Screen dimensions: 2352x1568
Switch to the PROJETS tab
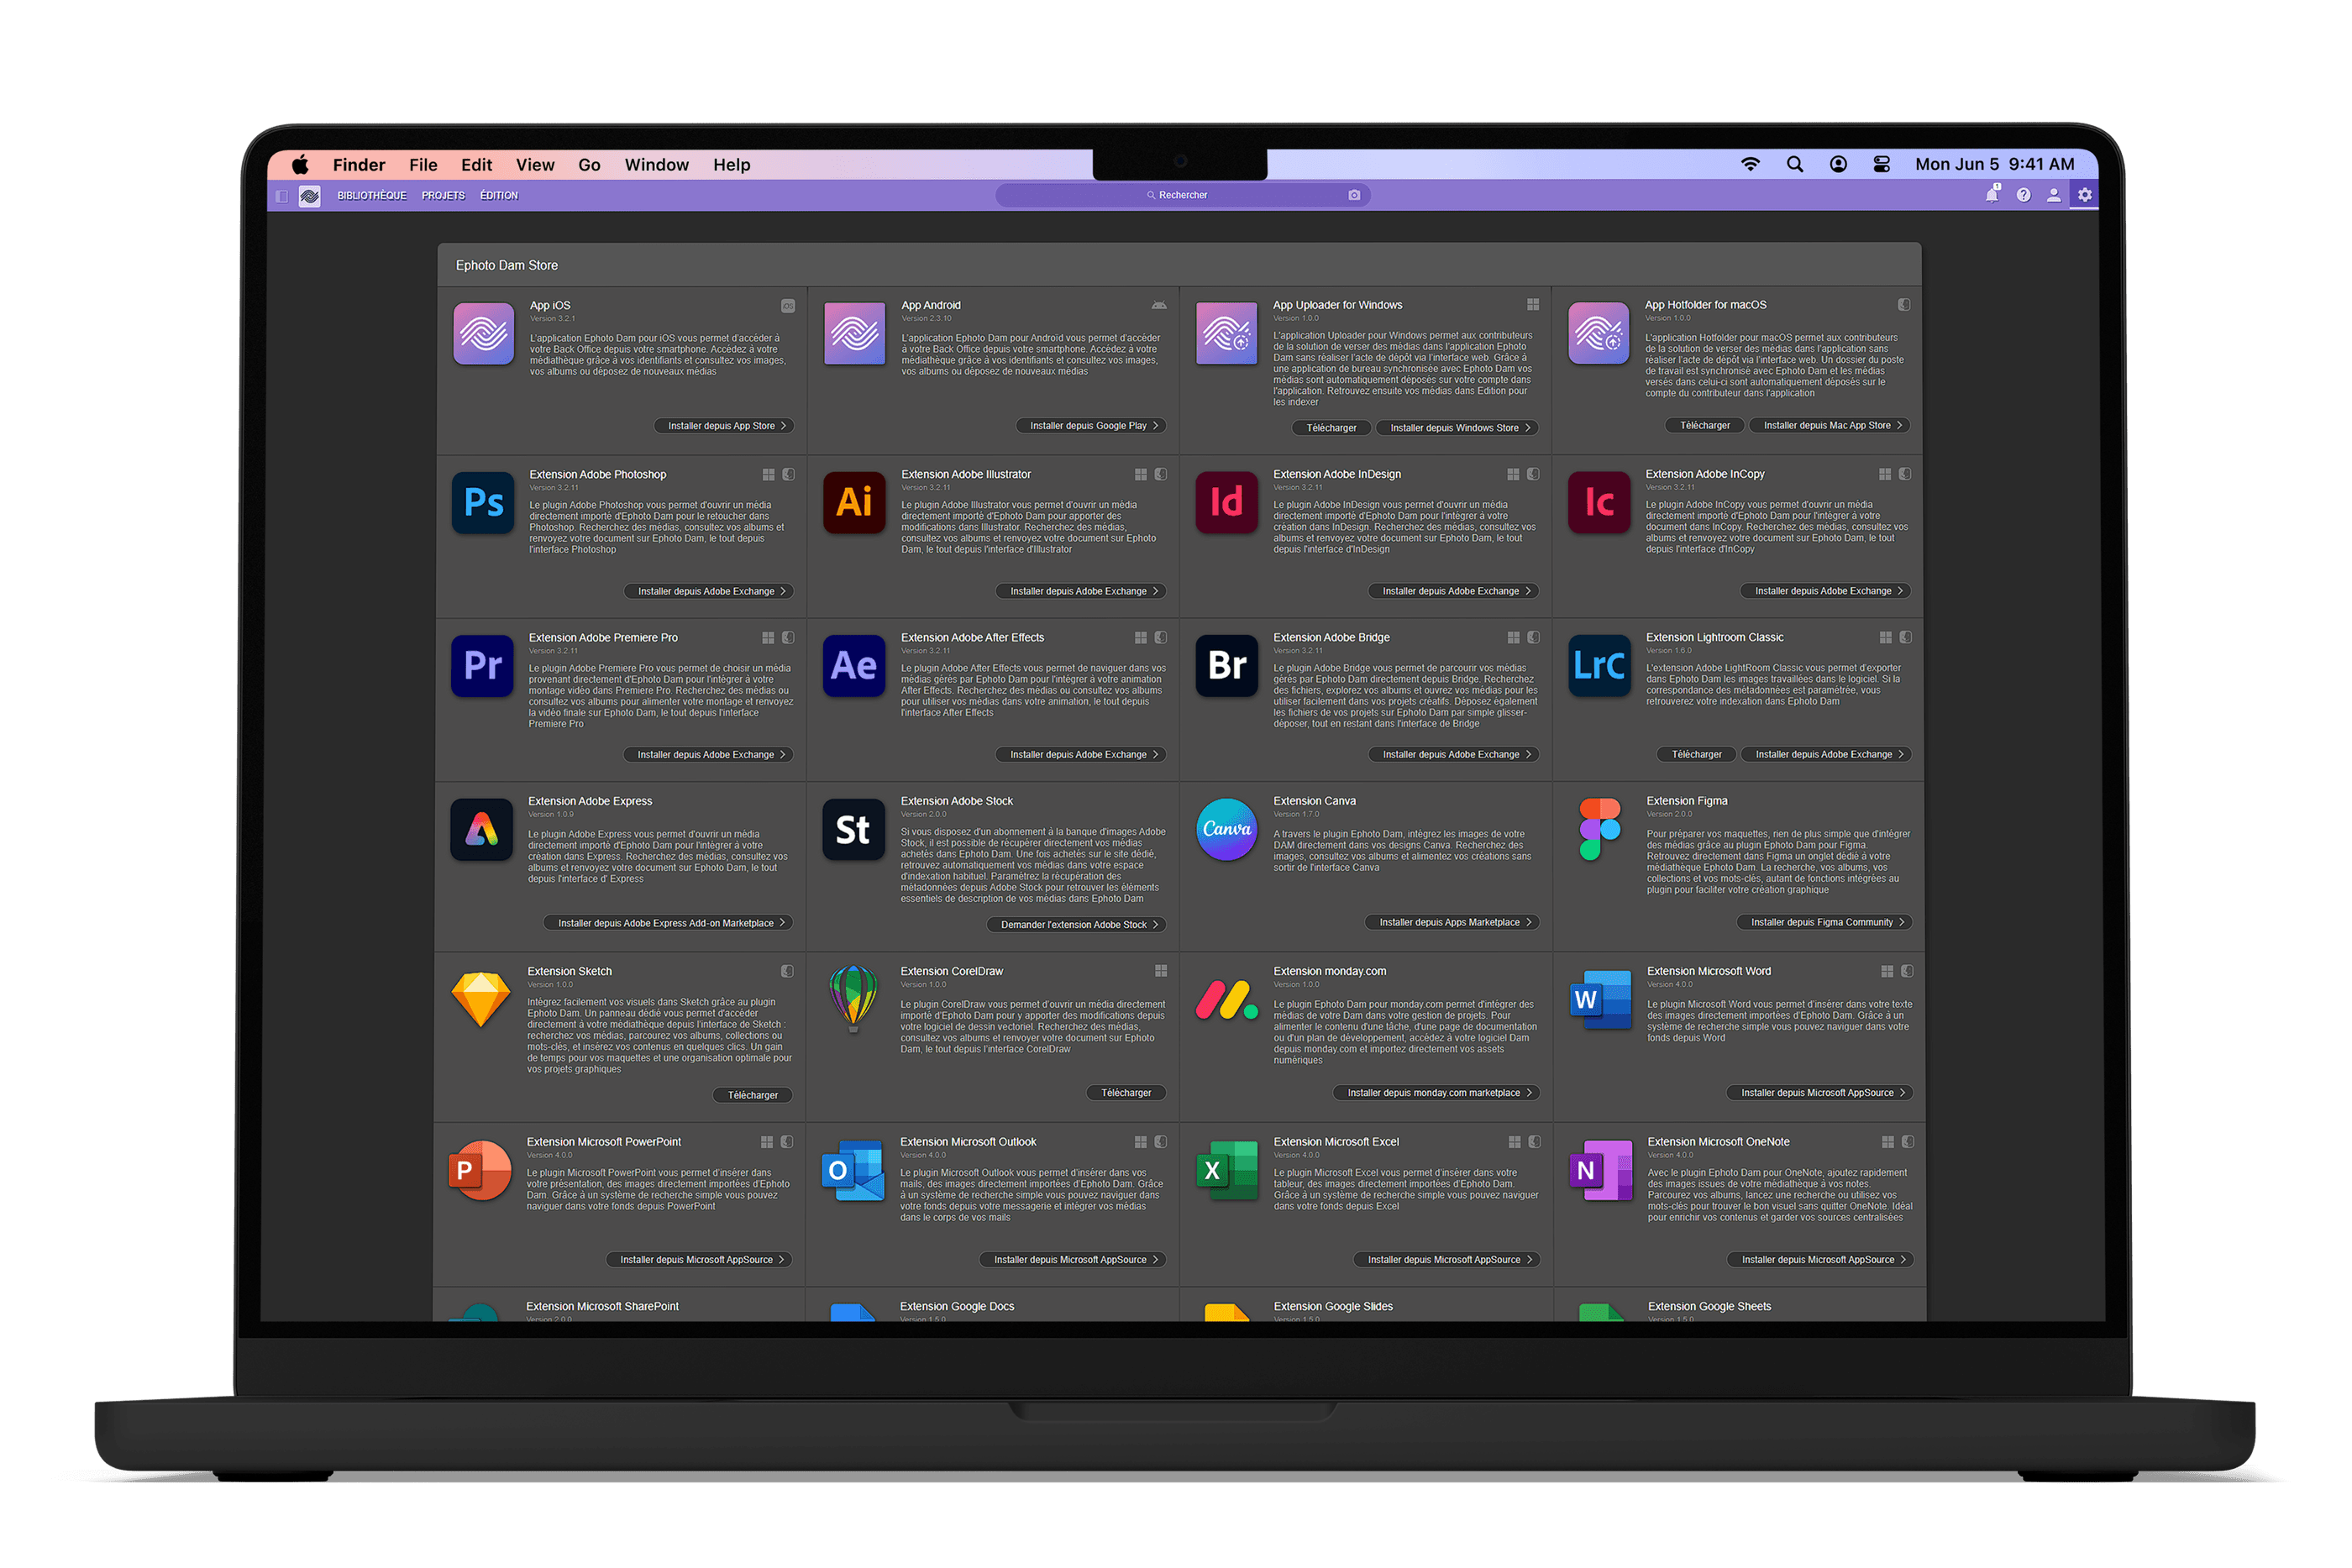point(443,195)
